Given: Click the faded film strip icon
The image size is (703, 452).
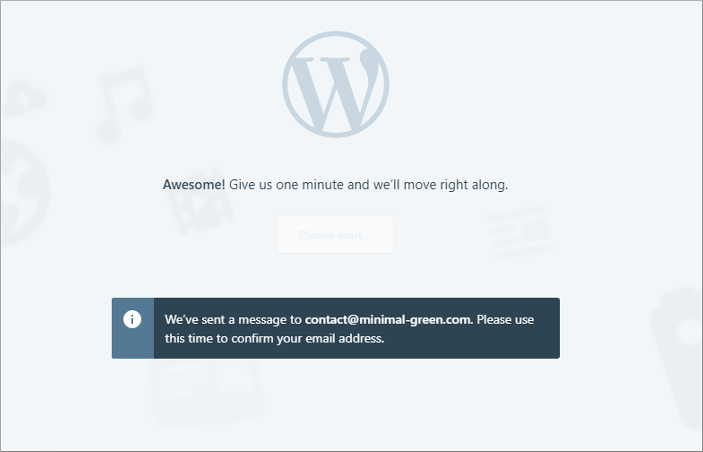Looking at the screenshot, I should pyautogui.click(x=198, y=203).
